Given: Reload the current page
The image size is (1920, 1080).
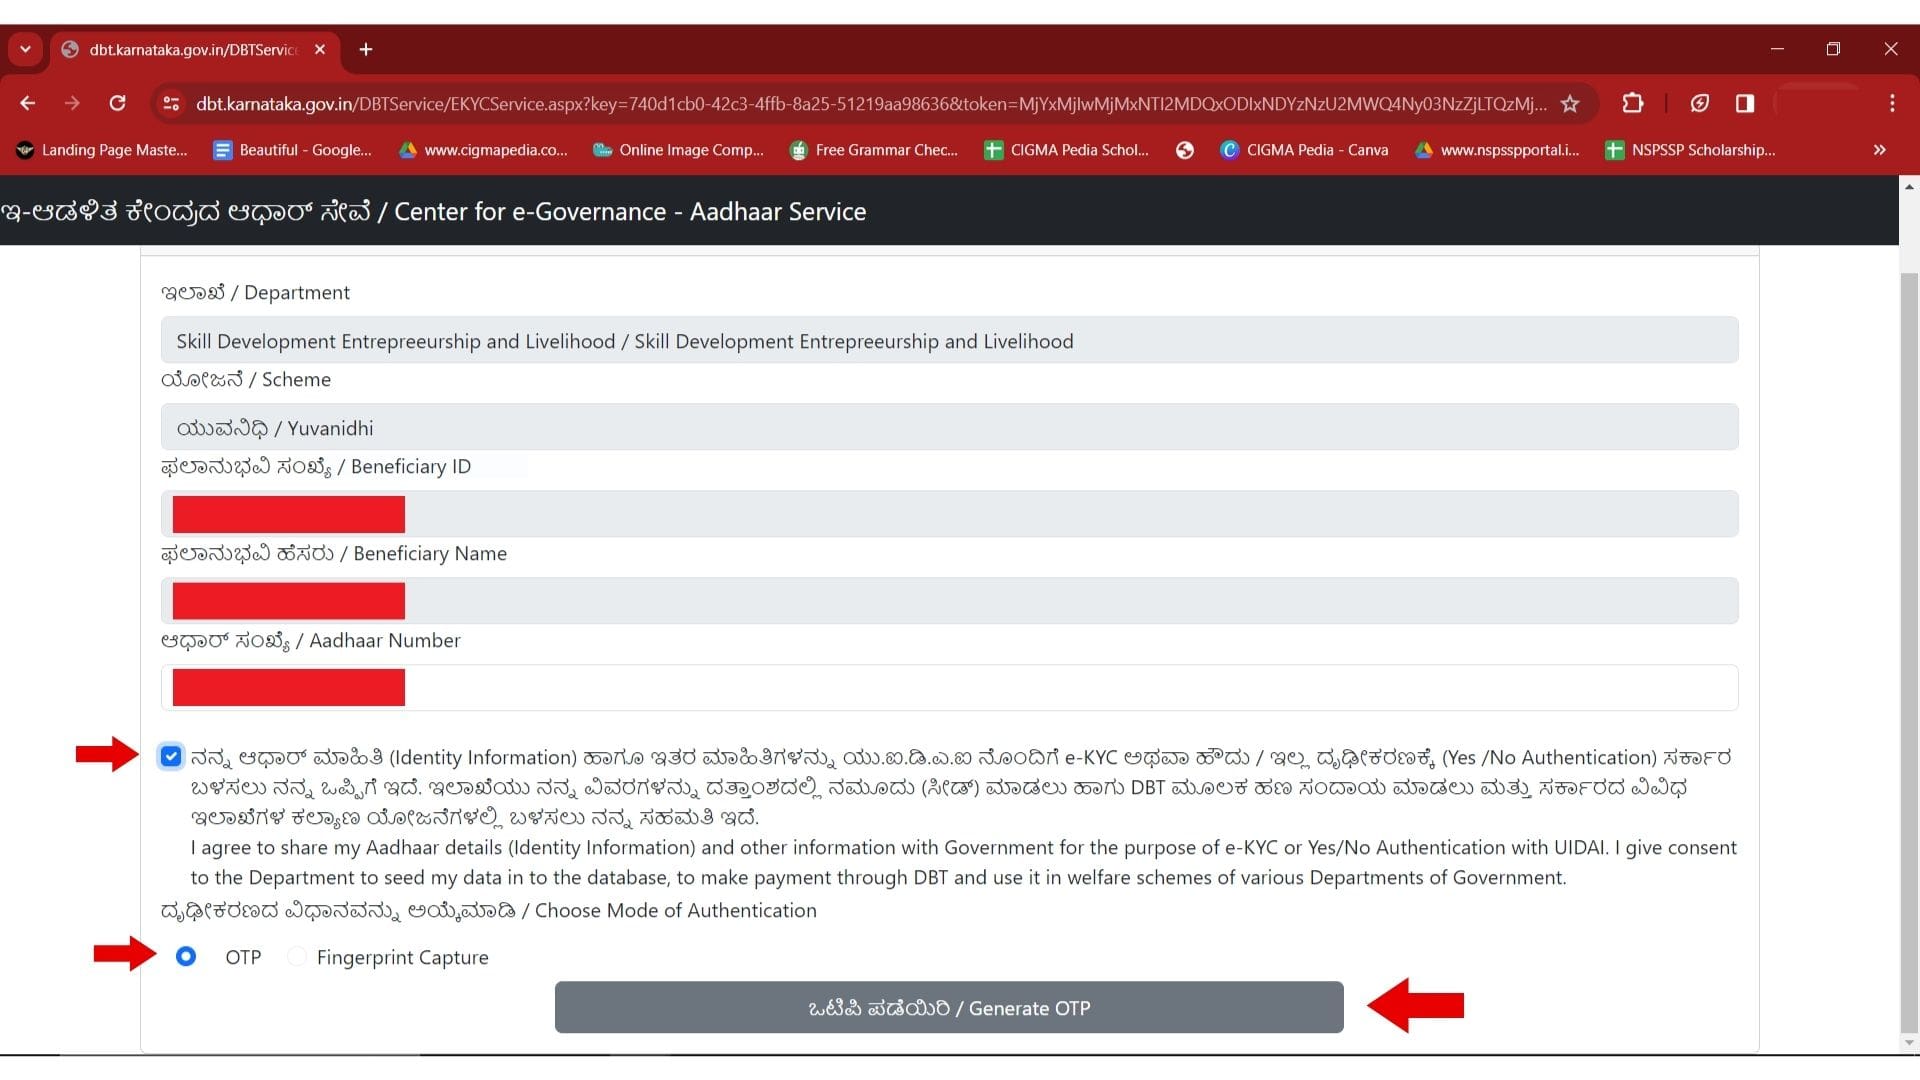Looking at the screenshot, I should tap(117, 103).
